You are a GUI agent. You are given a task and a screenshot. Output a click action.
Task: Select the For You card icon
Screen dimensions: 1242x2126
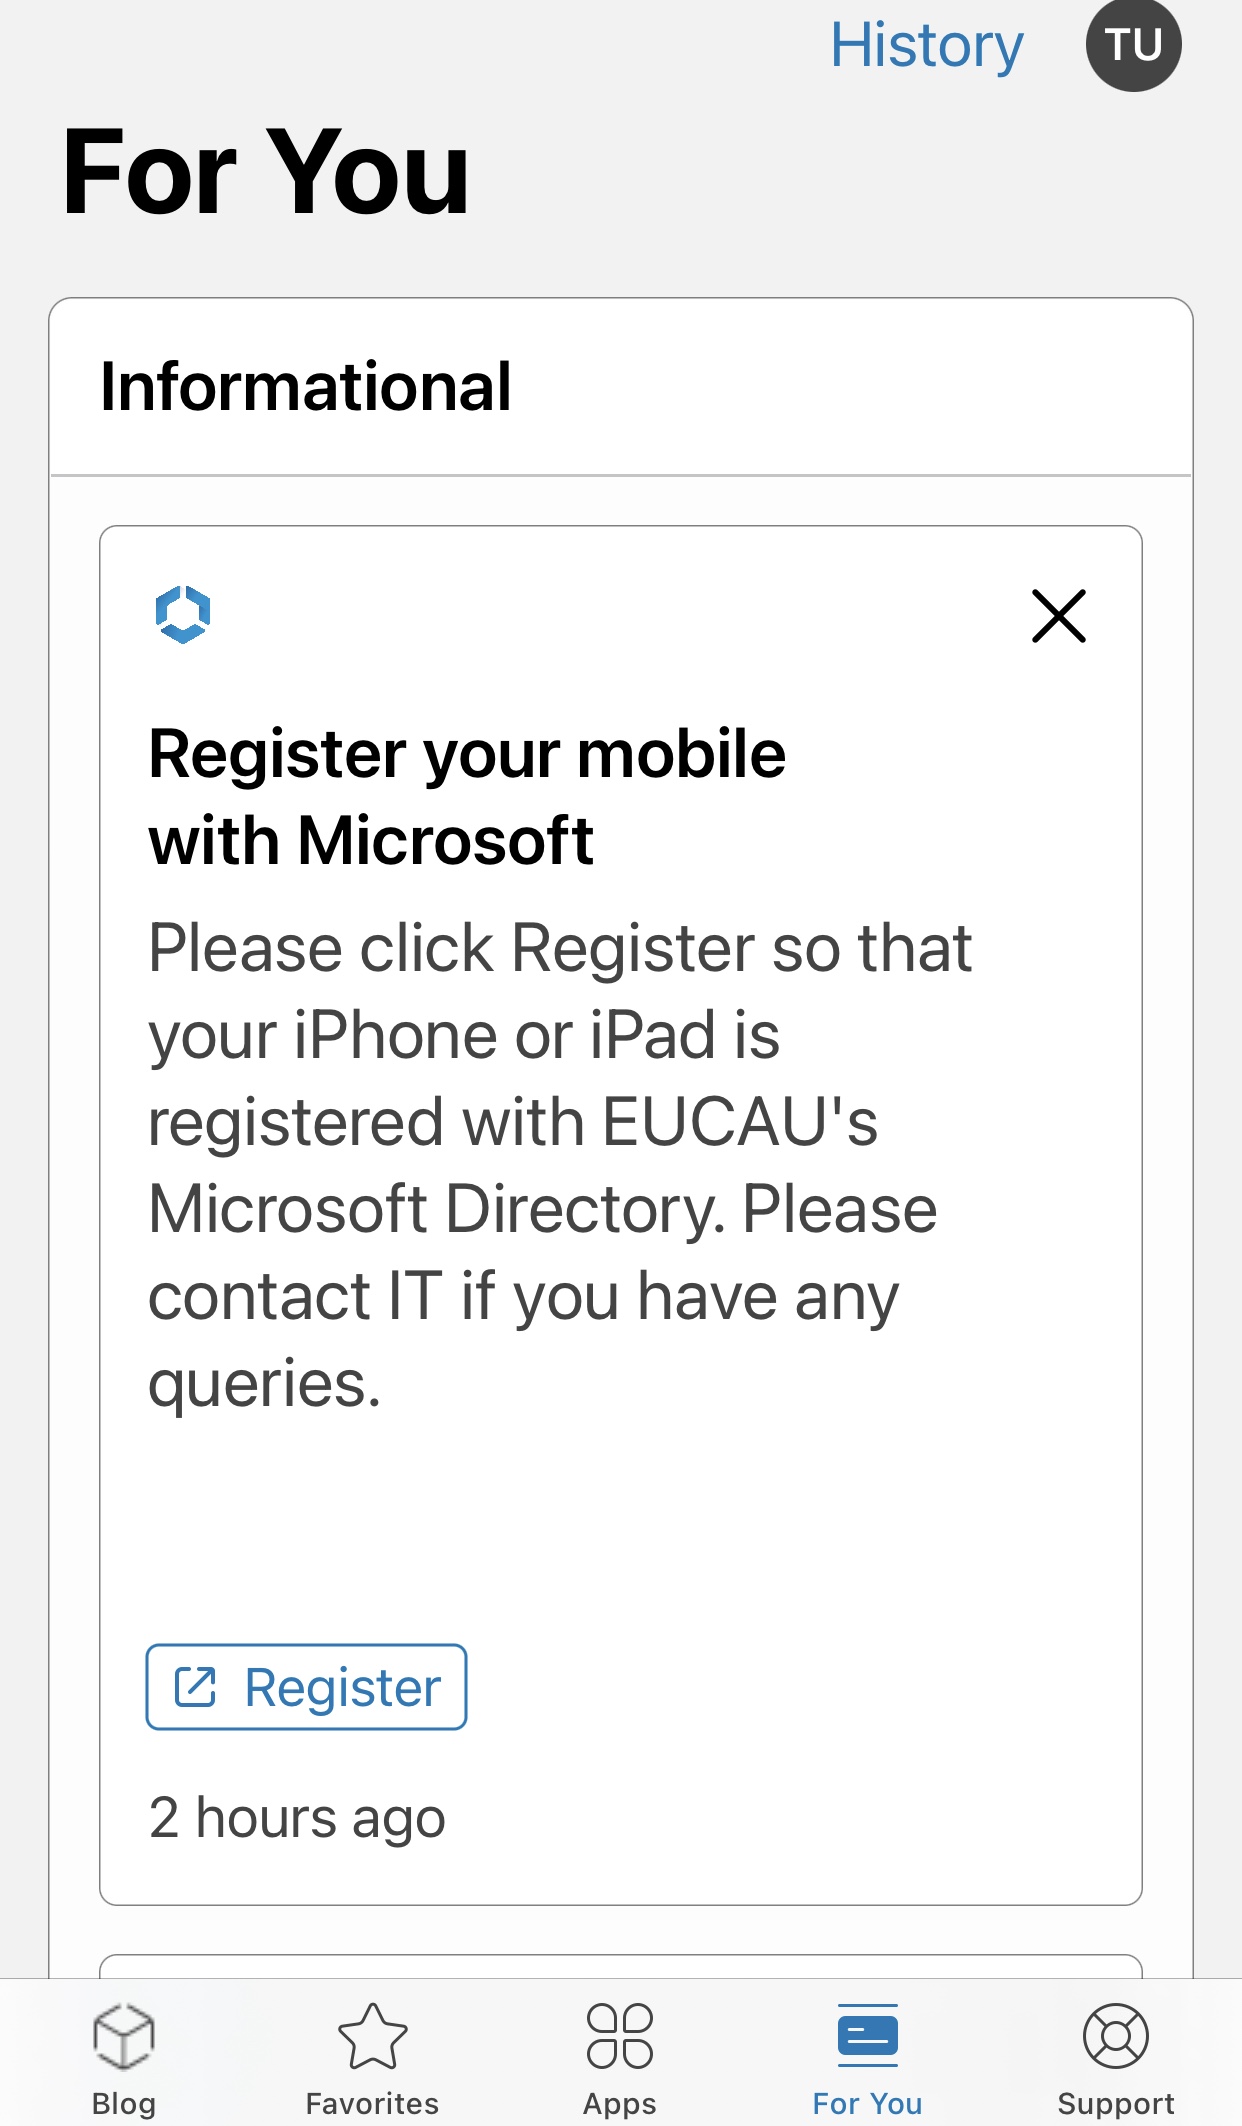(x=867, y=2035)
